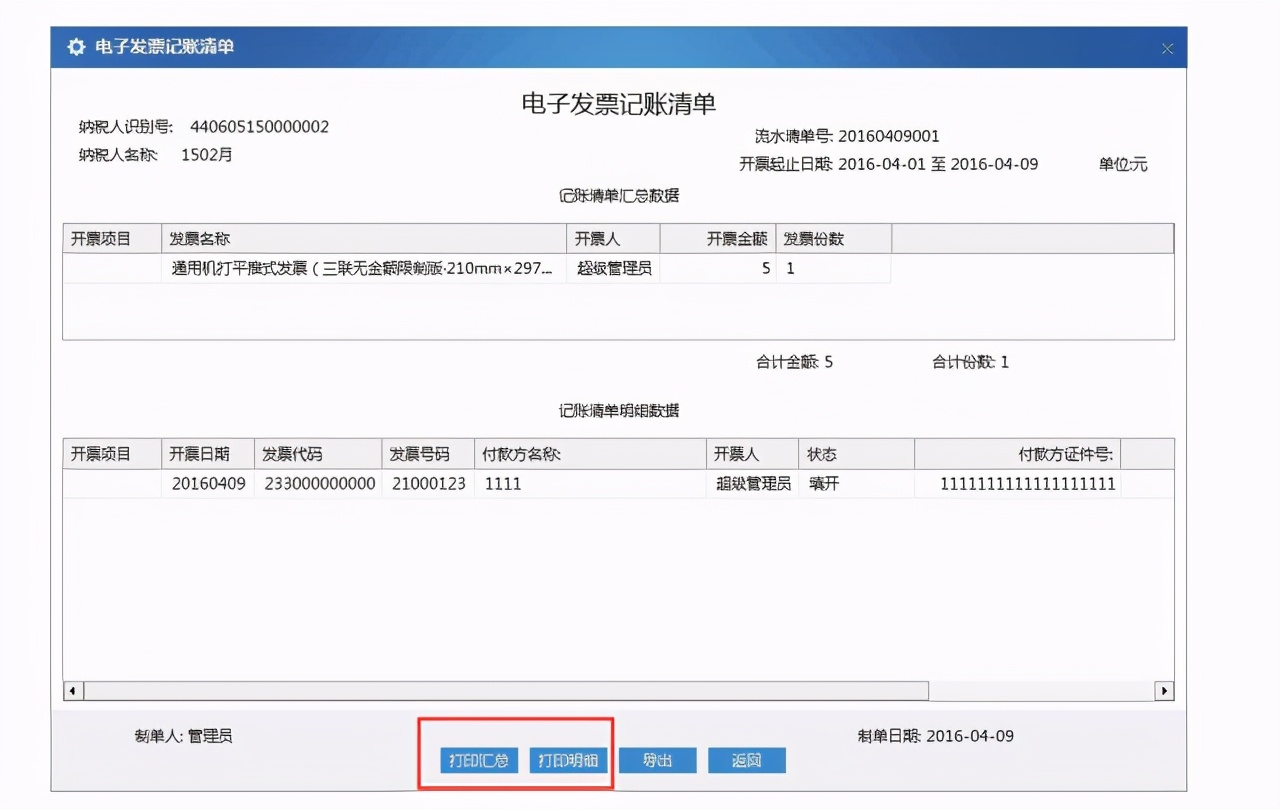Click the 发票名称 column header
Image resolution: width=1280 pixels, height=810 pixels.
point(201,238)
